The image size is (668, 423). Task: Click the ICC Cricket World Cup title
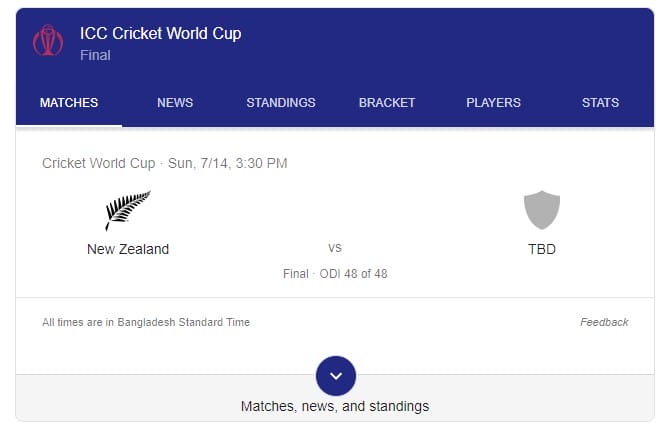(161, 33)
